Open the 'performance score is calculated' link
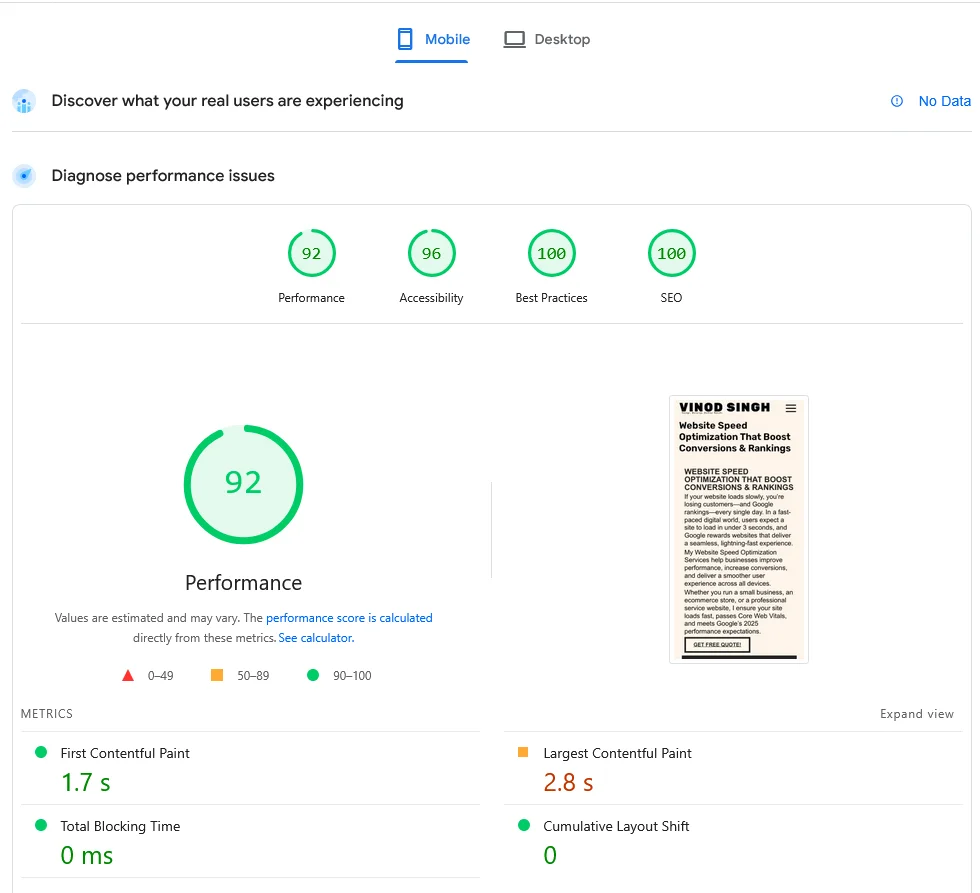 349,618
